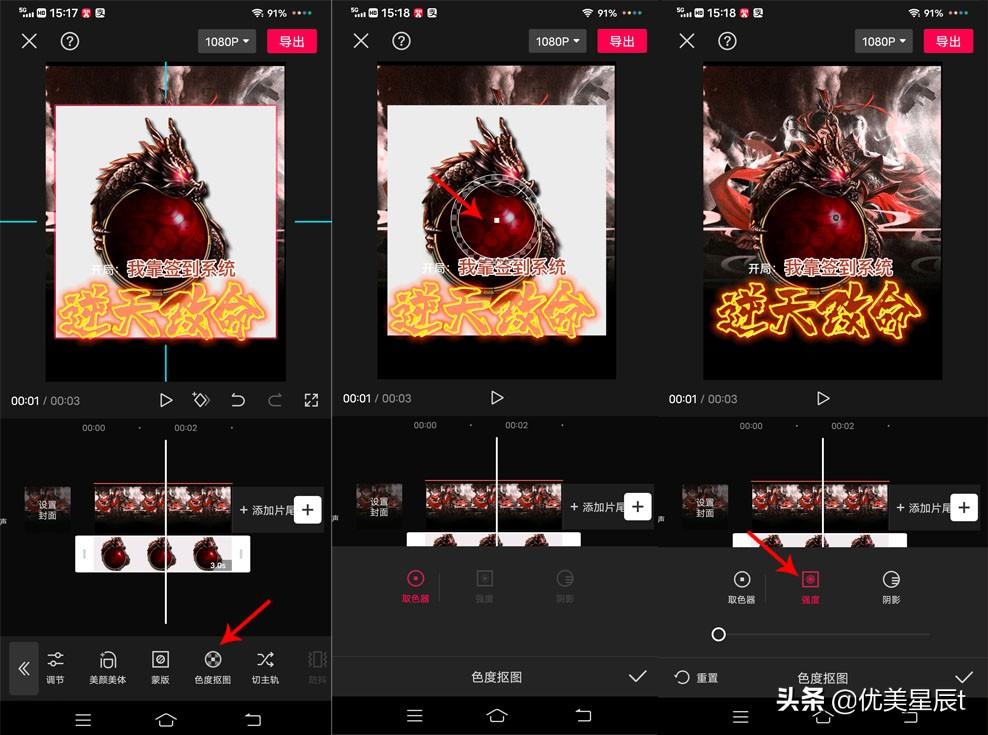Screen dimensions: 988x735
Task: Tap the 导出 export button in middle screen
Action: 622,41
